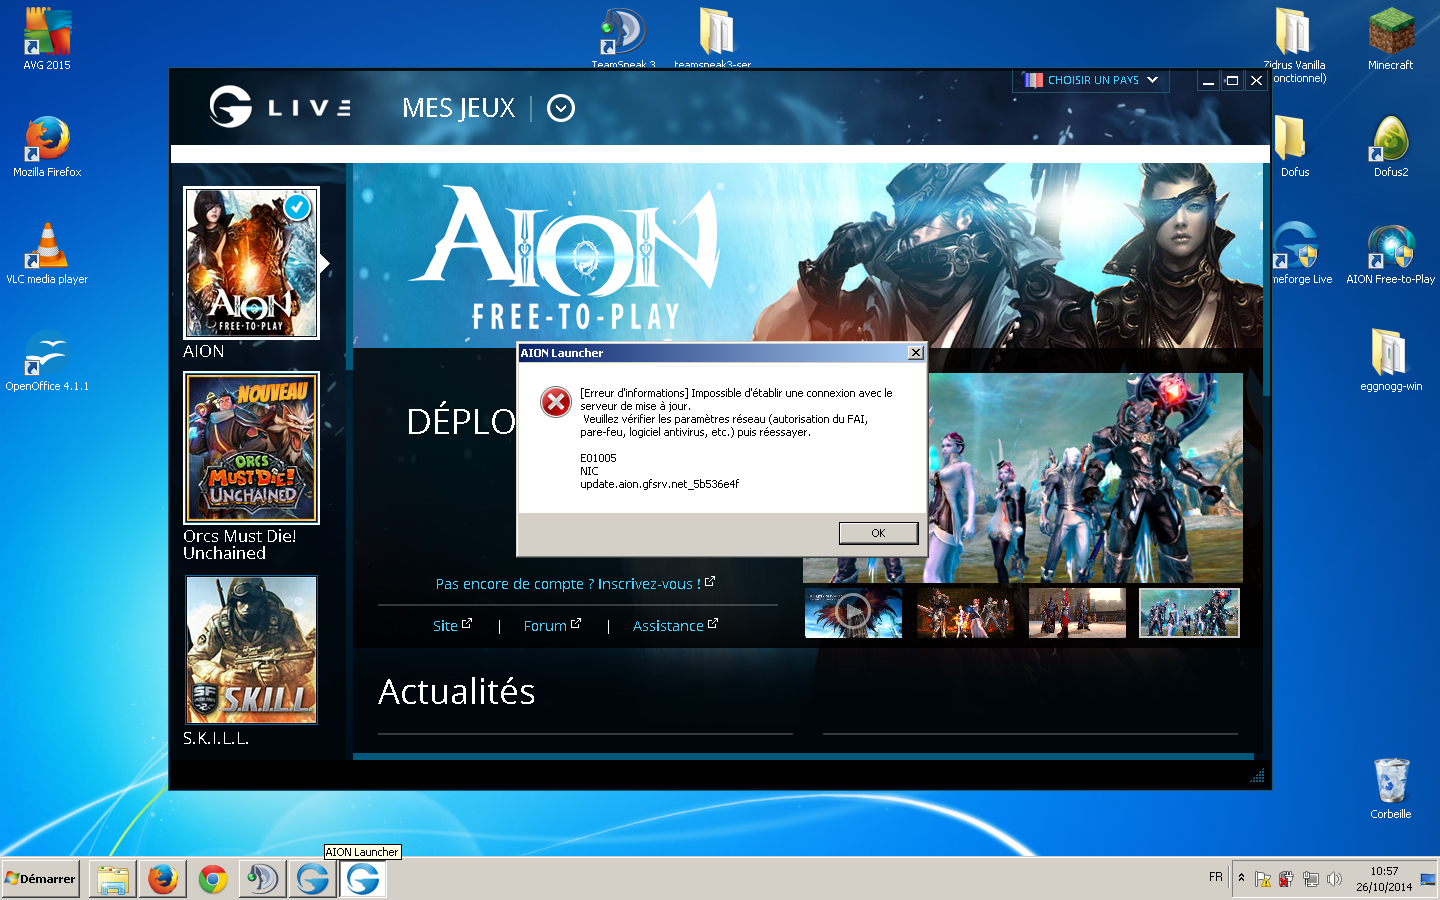Click the update.aion.gfsrv.net_5b536e4f text
The width and height of the screenshot is (1440, 900).
click(x=659, y=484)
